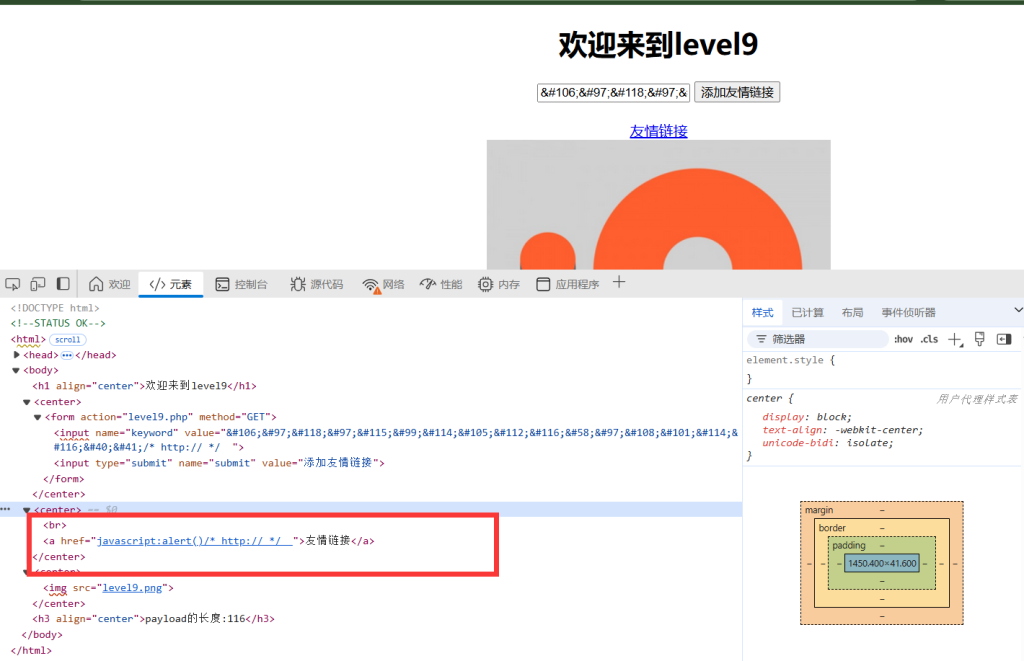Click the margin label in box model

819,509
